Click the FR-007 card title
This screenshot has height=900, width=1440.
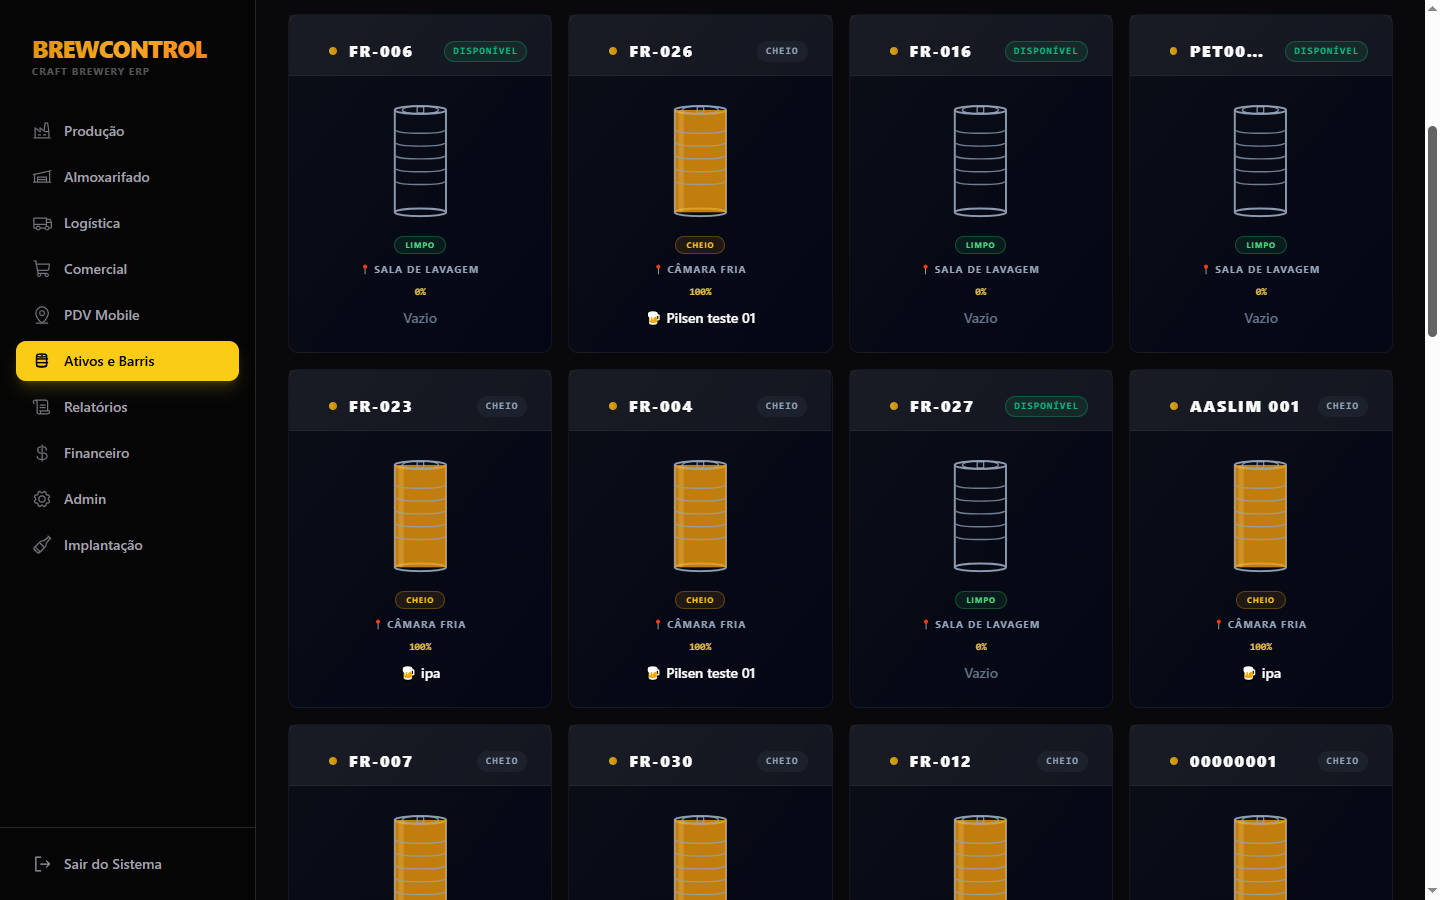click(x=381, y=761)
